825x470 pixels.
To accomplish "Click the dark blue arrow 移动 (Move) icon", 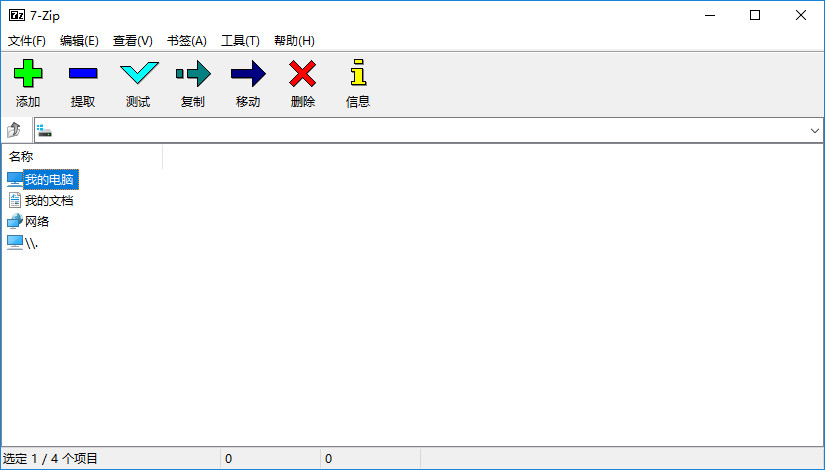I will [248, 73].
